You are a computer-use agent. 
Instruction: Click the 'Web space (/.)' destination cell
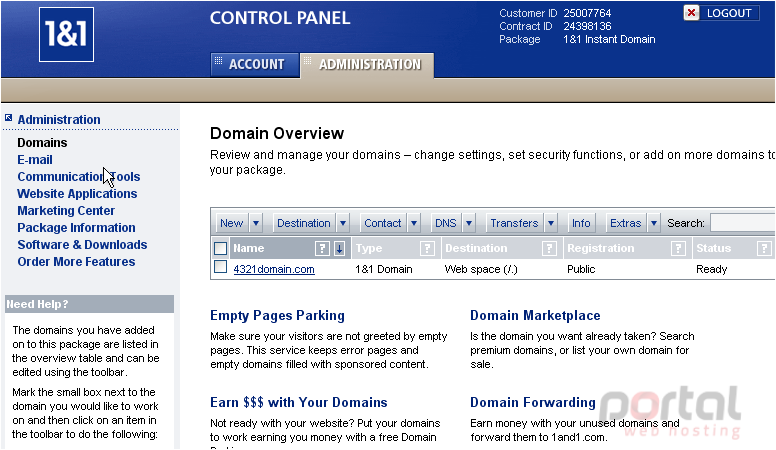[481, 269]
